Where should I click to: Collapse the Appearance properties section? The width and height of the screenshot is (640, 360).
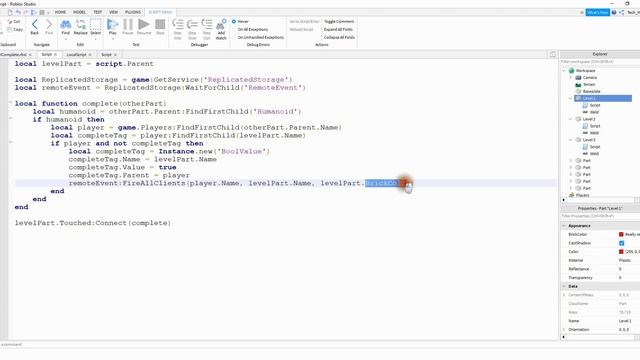tap(564, 226)
